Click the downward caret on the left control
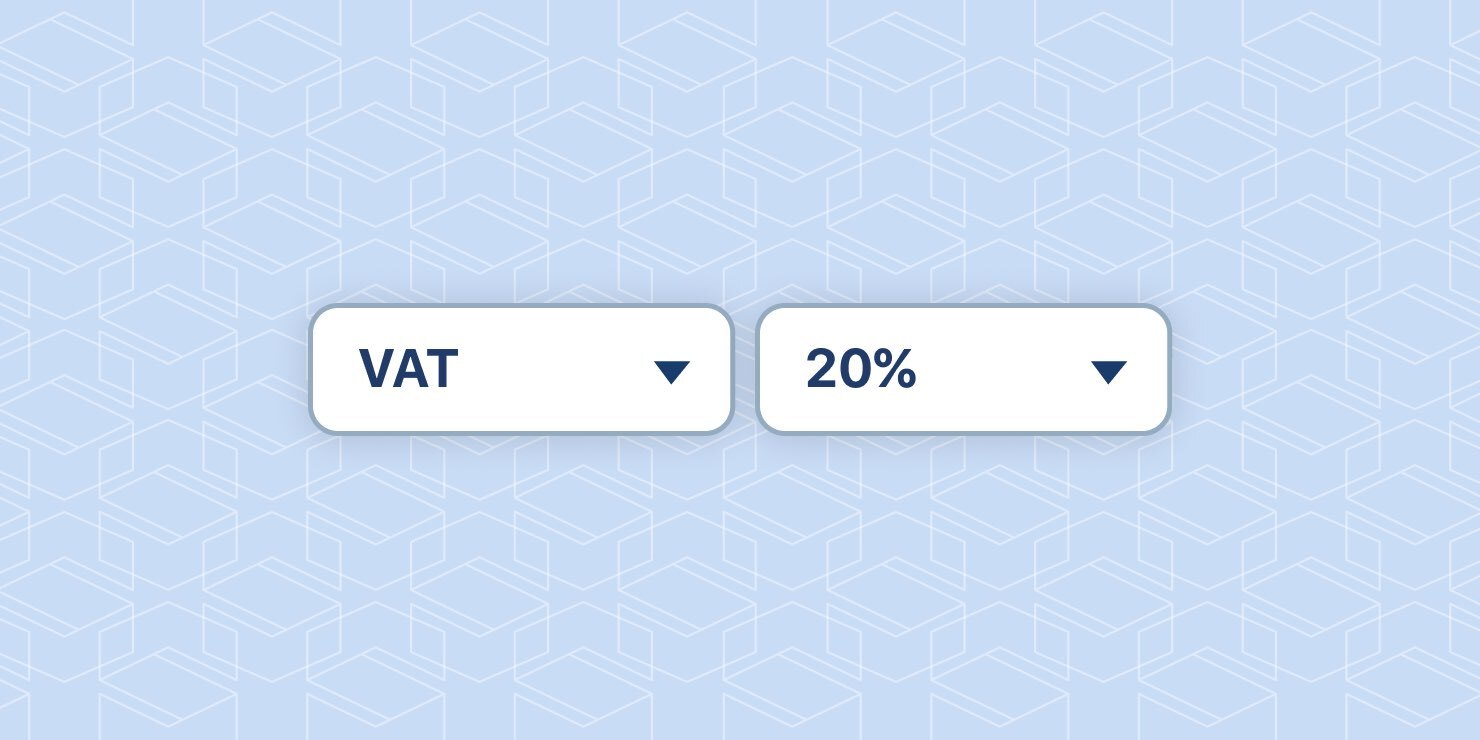 click(672, 369)
